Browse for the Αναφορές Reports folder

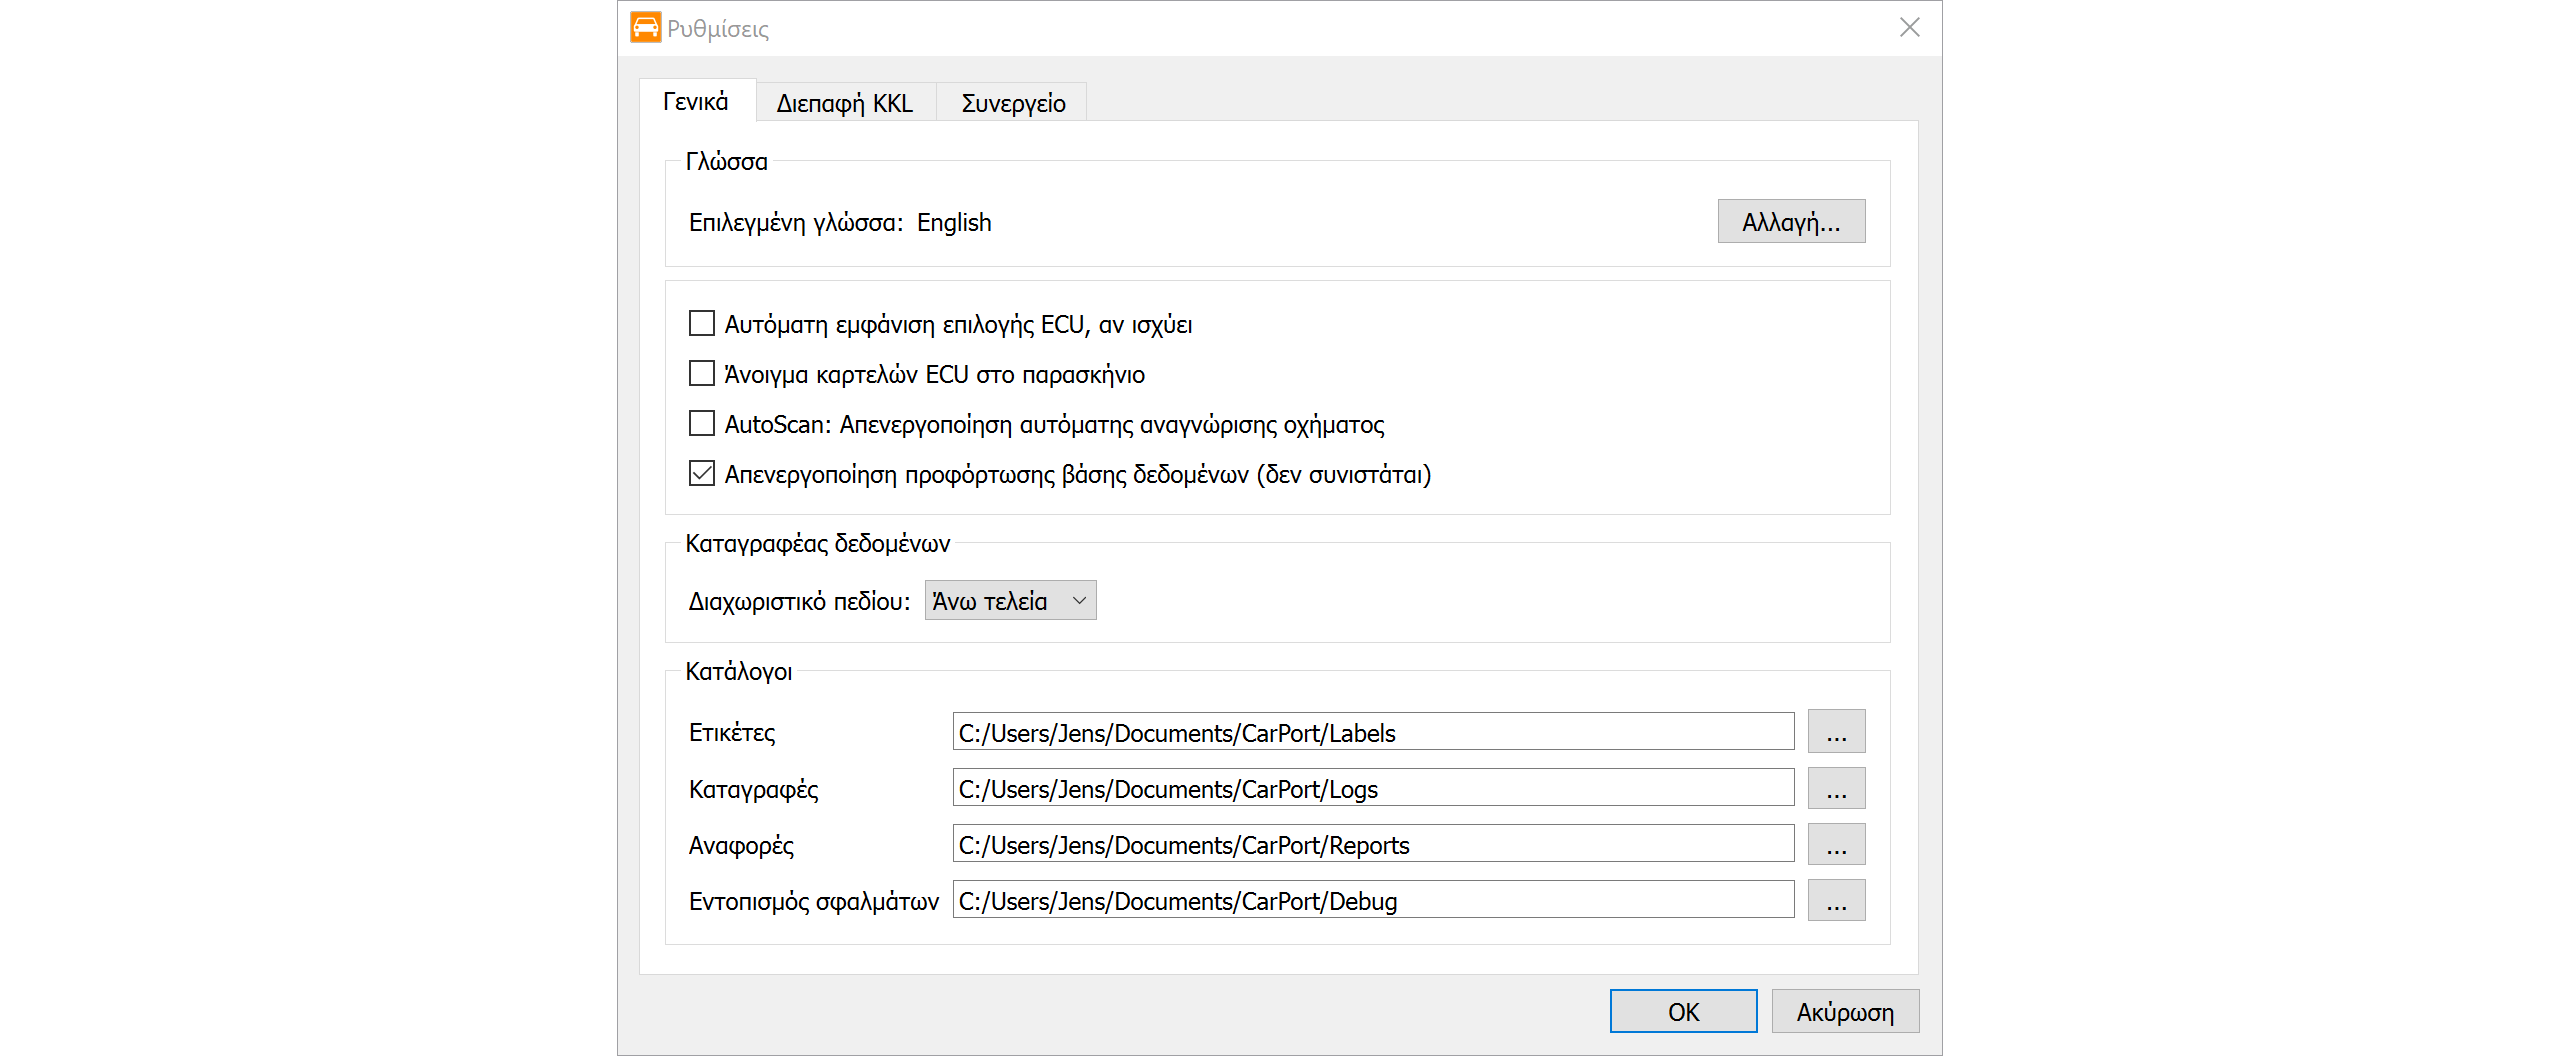tap(1836, 844)
